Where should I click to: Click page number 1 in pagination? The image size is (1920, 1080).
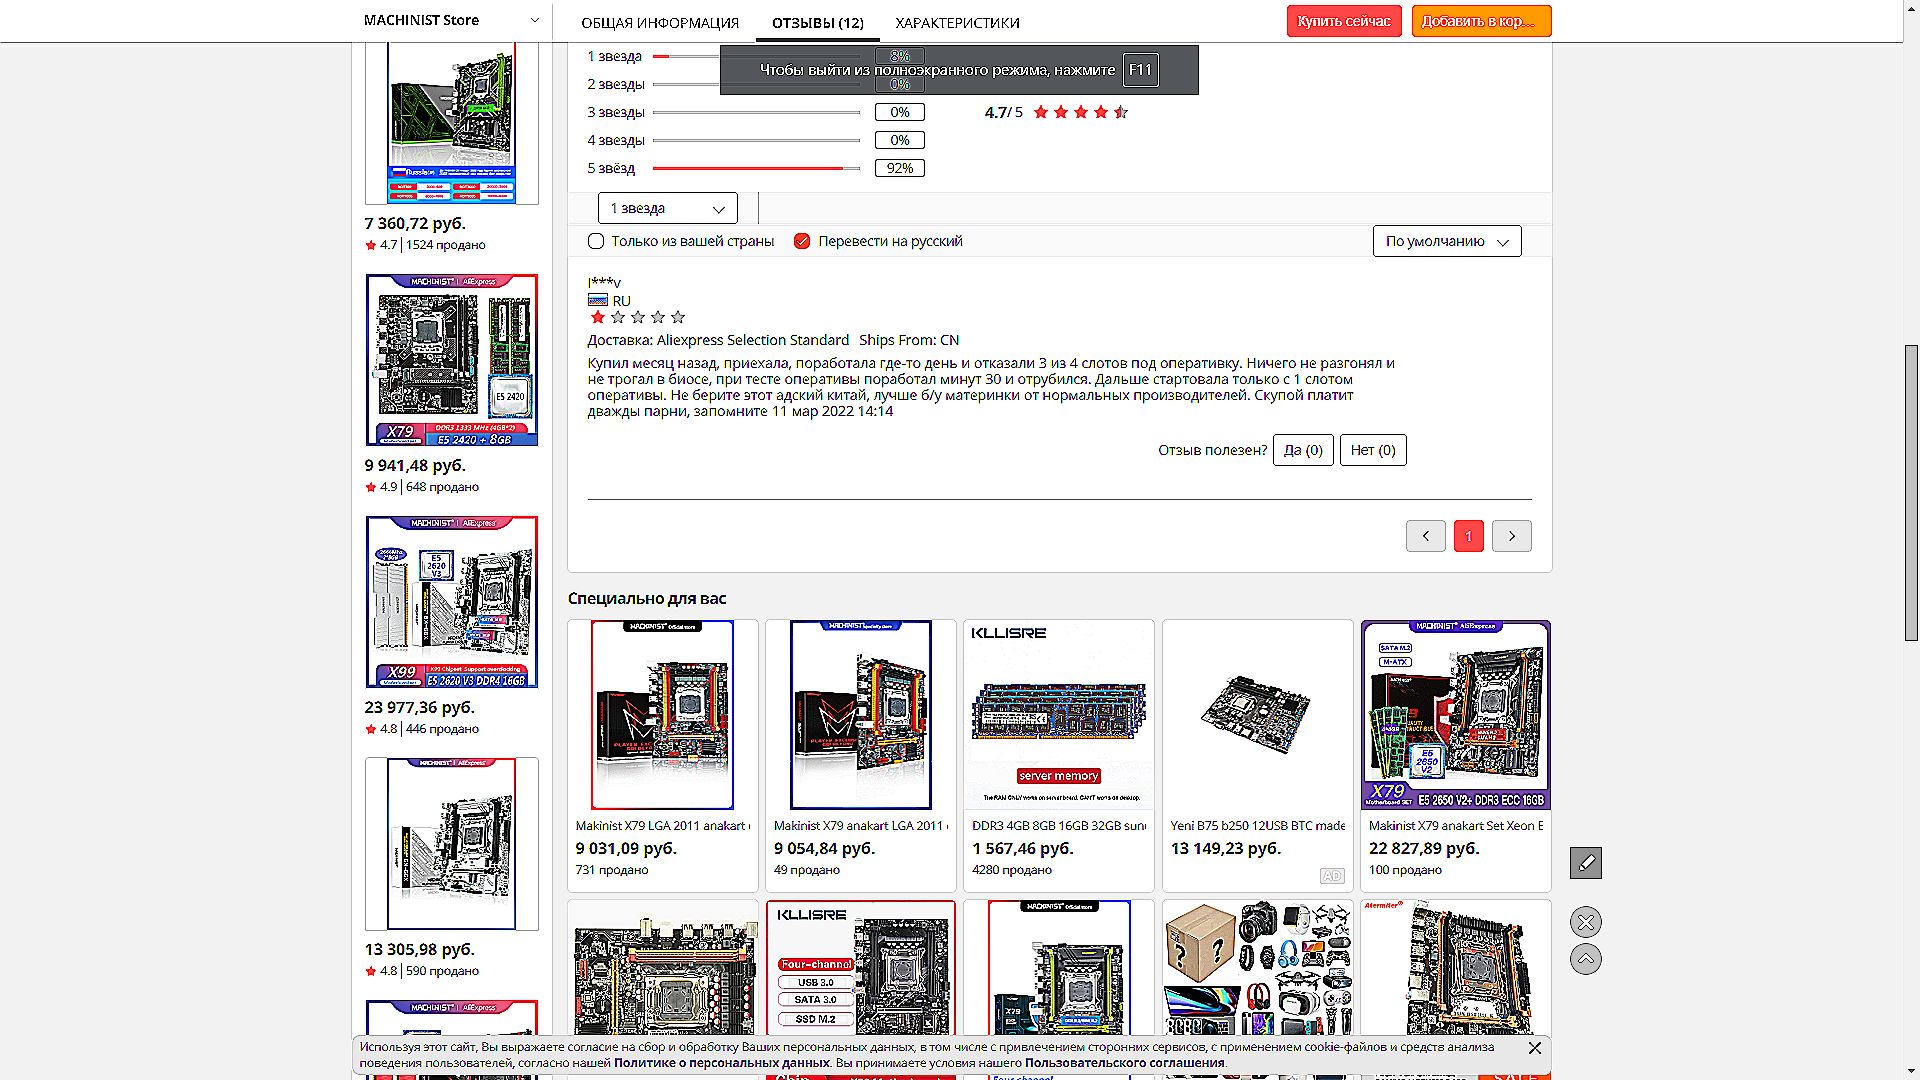point(1468,536)
